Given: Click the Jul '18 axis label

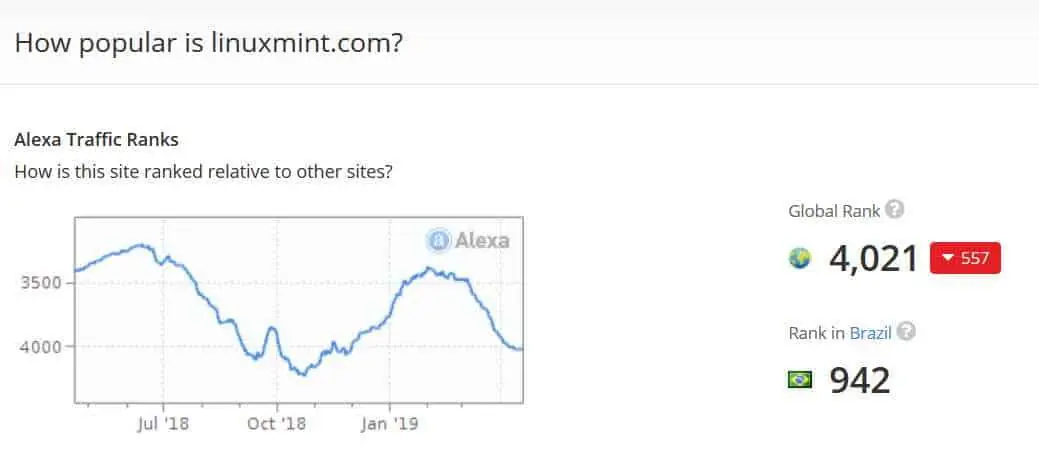Looking at the screenshot, I should point(163,424).
